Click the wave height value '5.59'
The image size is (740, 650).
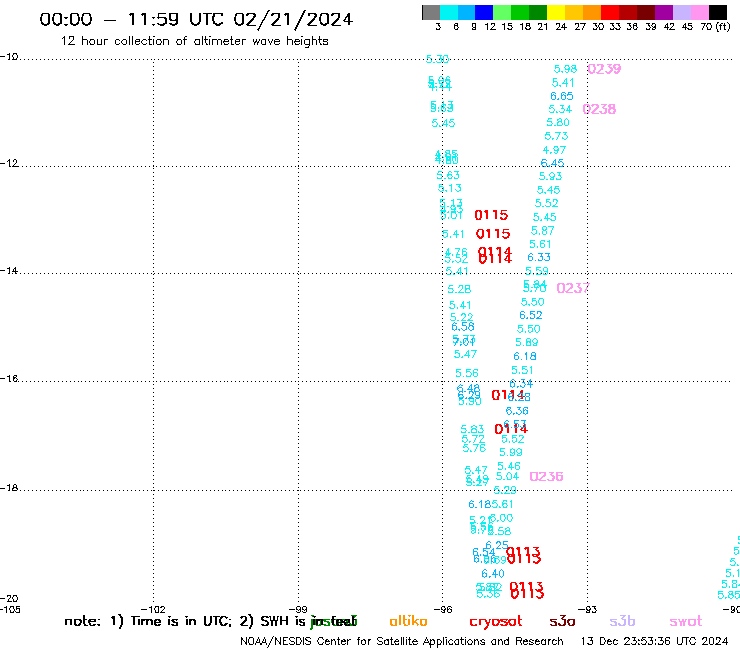tap(537, 271)
